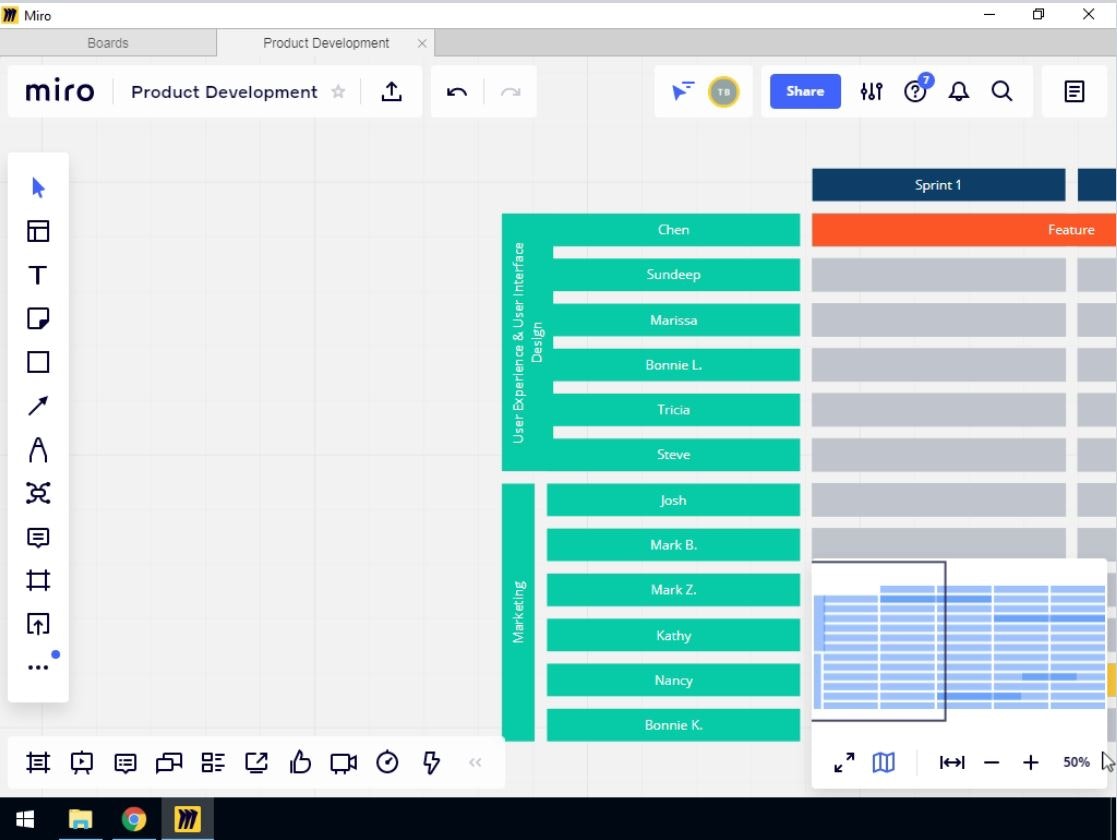1117x840 pixels.
Task: Start presentation mode
Action: (x=82, y=762)
